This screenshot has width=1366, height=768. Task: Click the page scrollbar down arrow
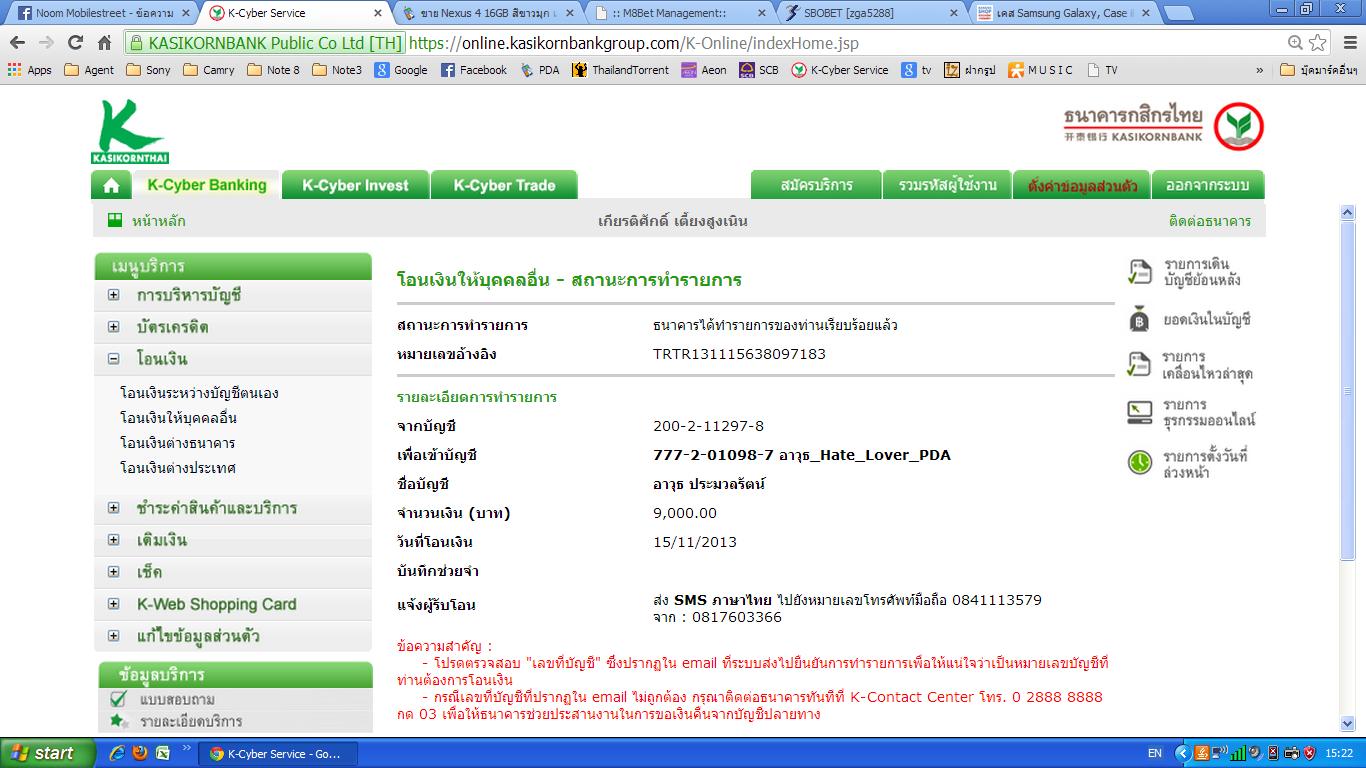click(1348, 724)
